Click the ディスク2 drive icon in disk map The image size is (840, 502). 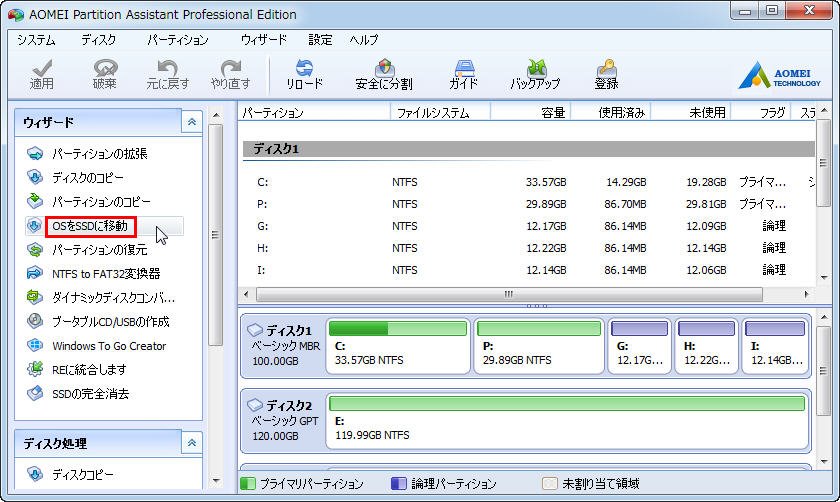coord(255,405)
